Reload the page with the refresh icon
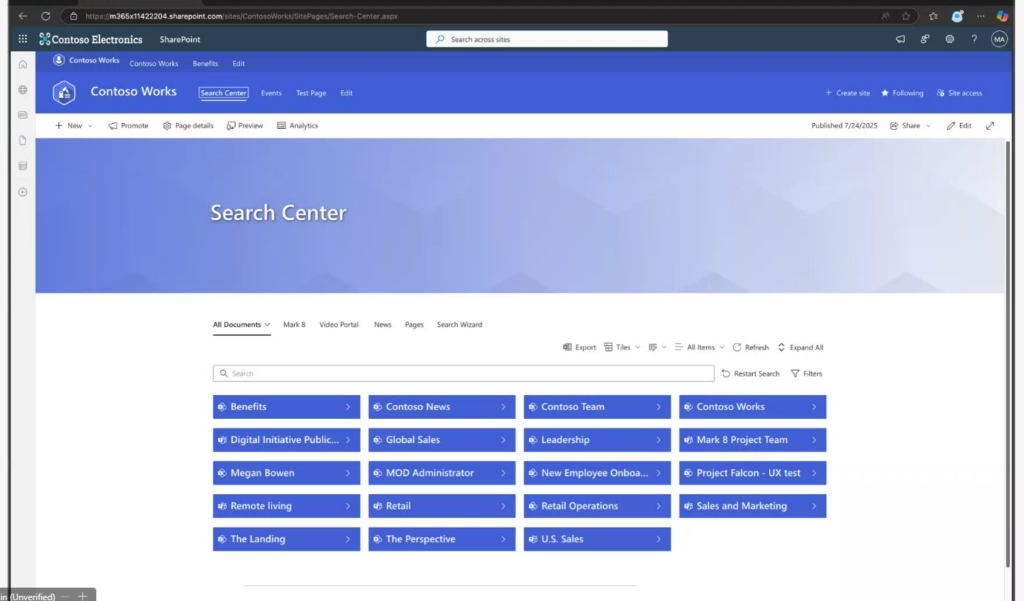Image resolution: width=1024 pixels, height=601 pixels. 45,16
